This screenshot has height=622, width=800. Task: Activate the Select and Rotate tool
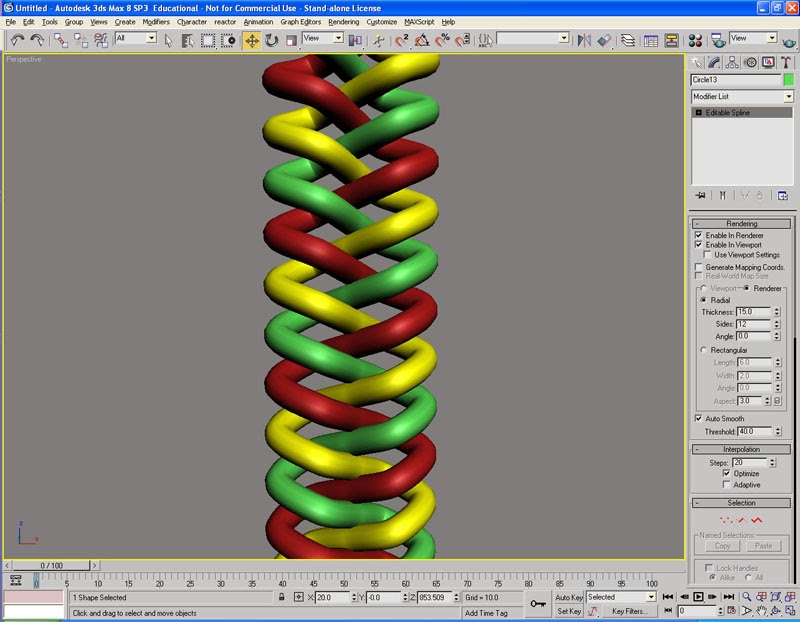coord(270,42)
